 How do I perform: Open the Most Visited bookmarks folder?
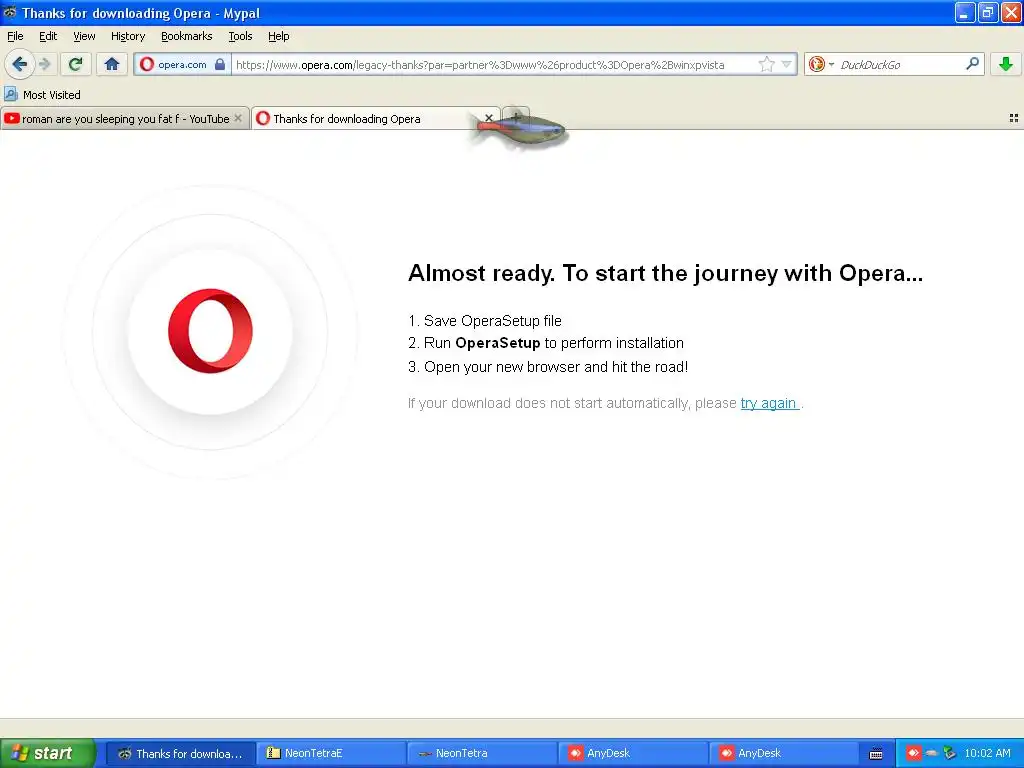coord(42,95)
